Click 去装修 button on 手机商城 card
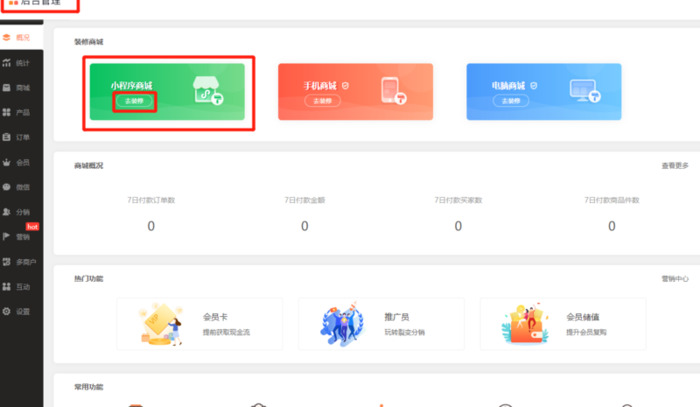The width and height of the screenshot is (700, 407). click(322, 101)
